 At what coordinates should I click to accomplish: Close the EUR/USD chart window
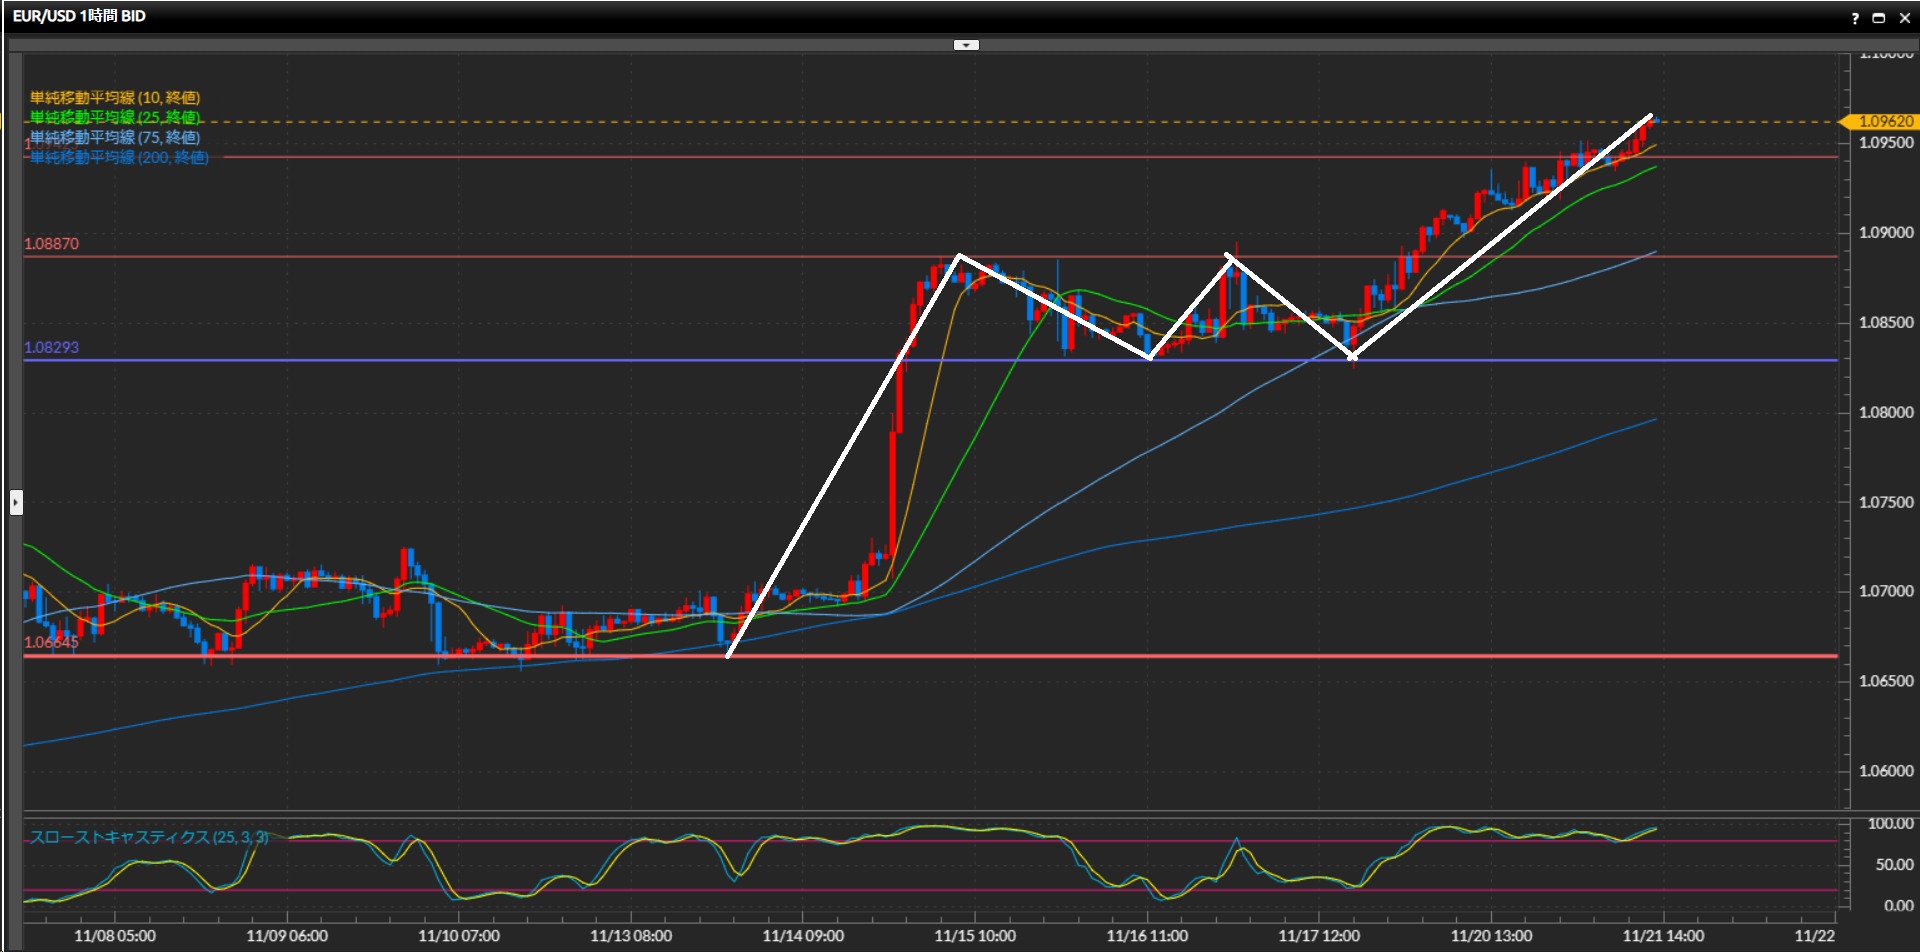(1904, 18)
